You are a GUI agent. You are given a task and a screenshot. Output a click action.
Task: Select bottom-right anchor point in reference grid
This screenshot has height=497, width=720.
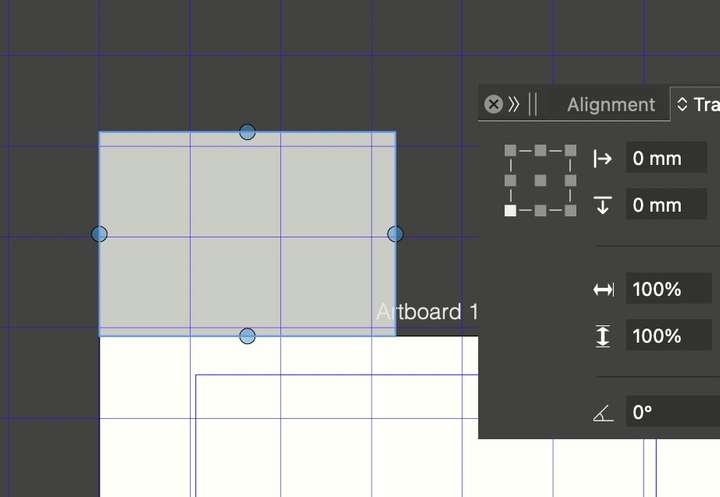(570, 210)
